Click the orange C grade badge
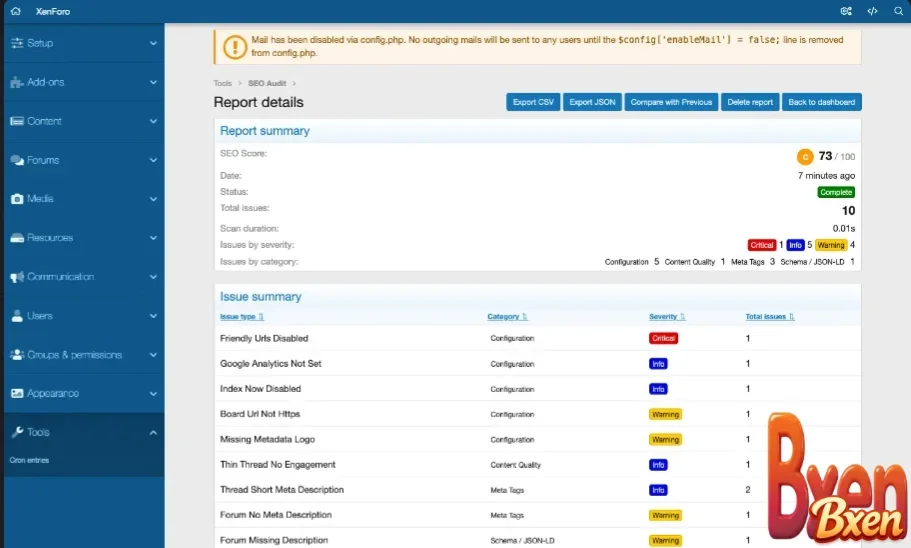The width and height of the screenshot is (911, 548). (805, 157)
